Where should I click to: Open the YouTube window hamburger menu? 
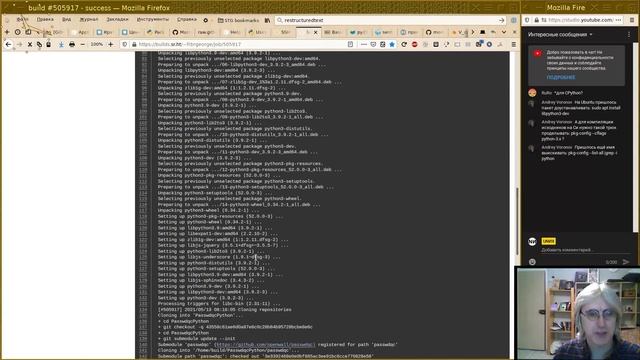point(632,20)
